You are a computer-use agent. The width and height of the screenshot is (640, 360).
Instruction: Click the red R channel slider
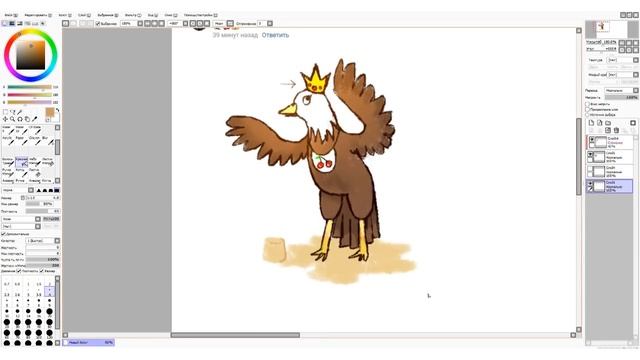pos(29,87)
